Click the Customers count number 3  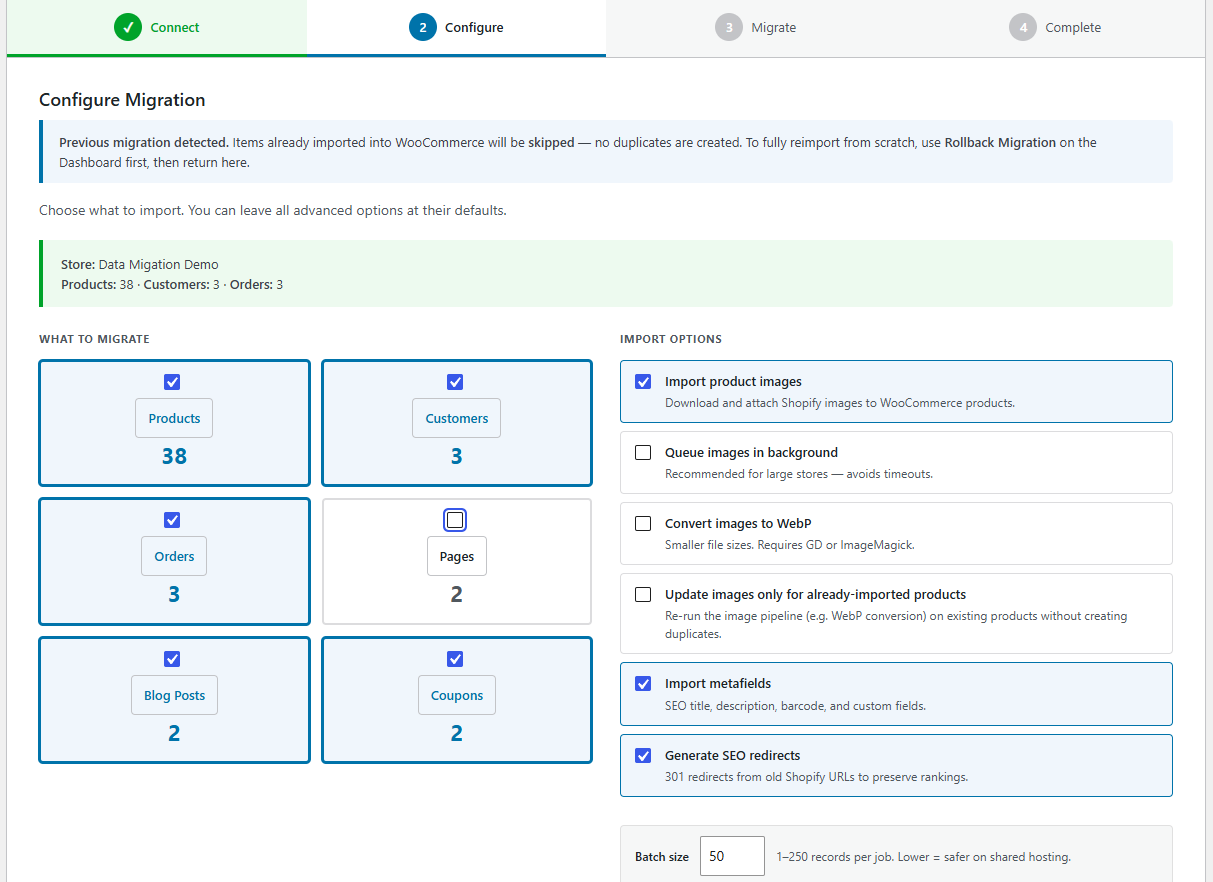click(456, 456)
